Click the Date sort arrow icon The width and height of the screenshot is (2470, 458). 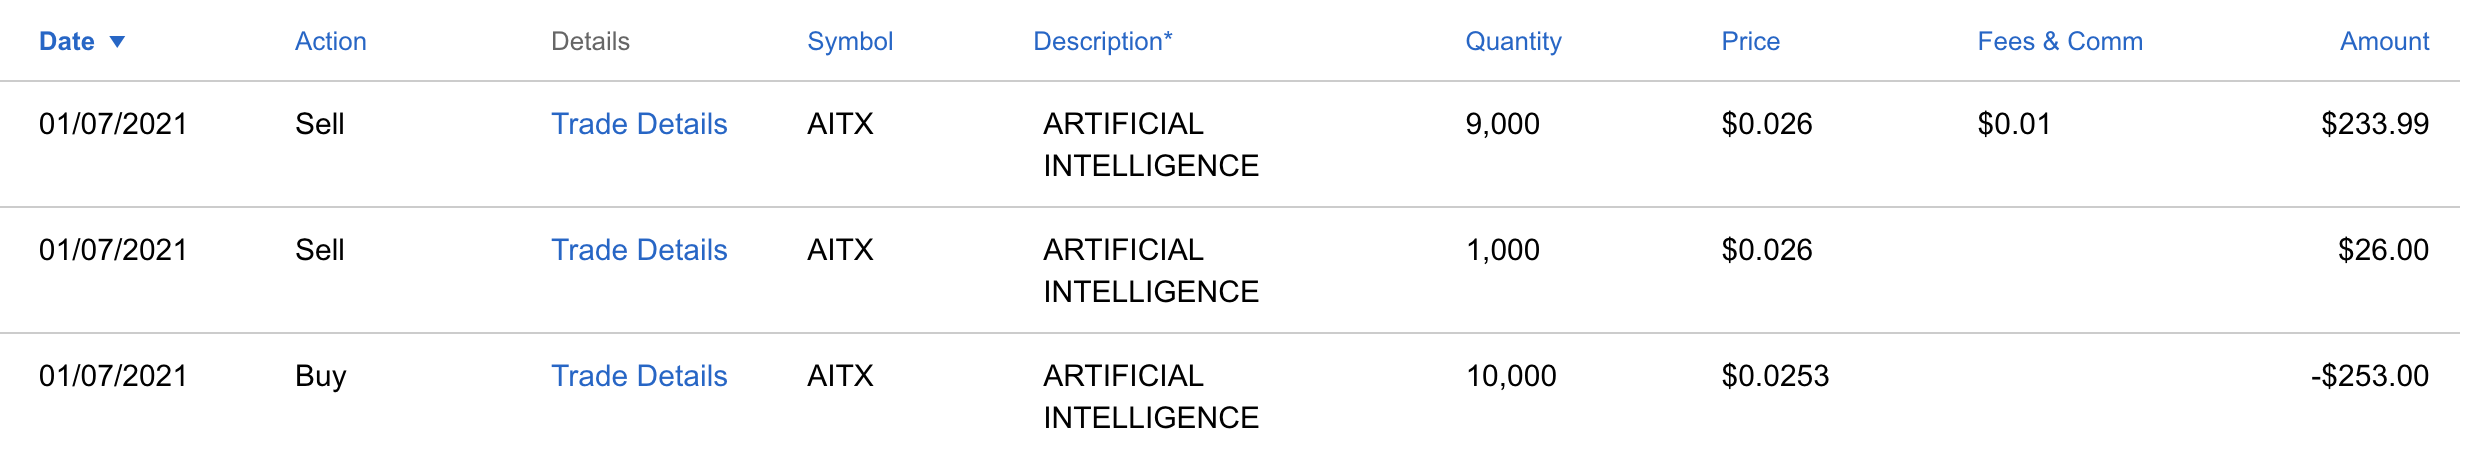pyautogui.click(x=117, y=42)
